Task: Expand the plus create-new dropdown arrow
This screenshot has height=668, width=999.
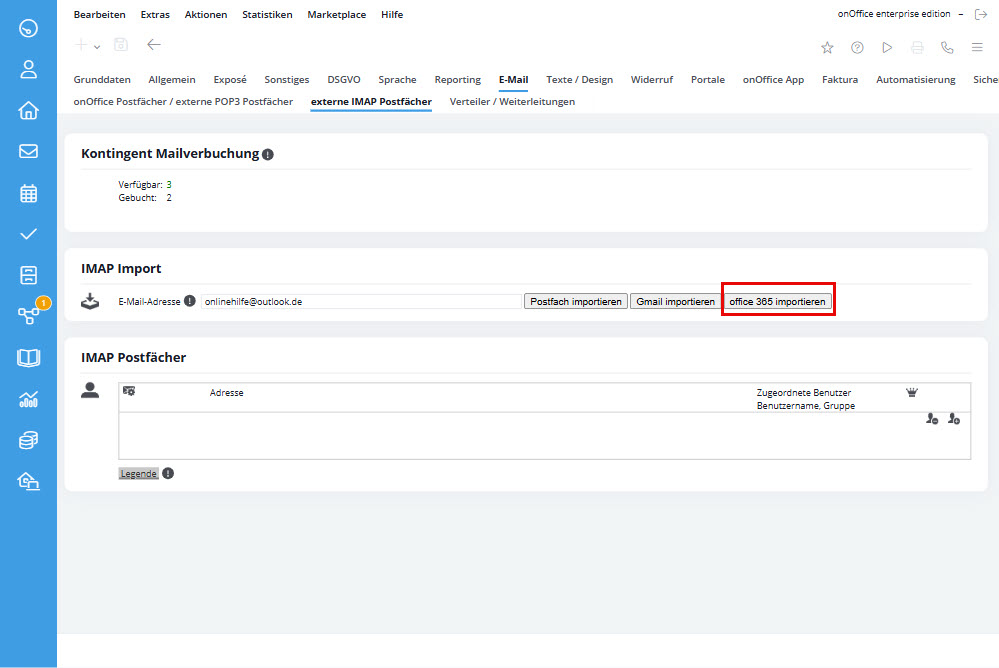Action: pos(97,47)
